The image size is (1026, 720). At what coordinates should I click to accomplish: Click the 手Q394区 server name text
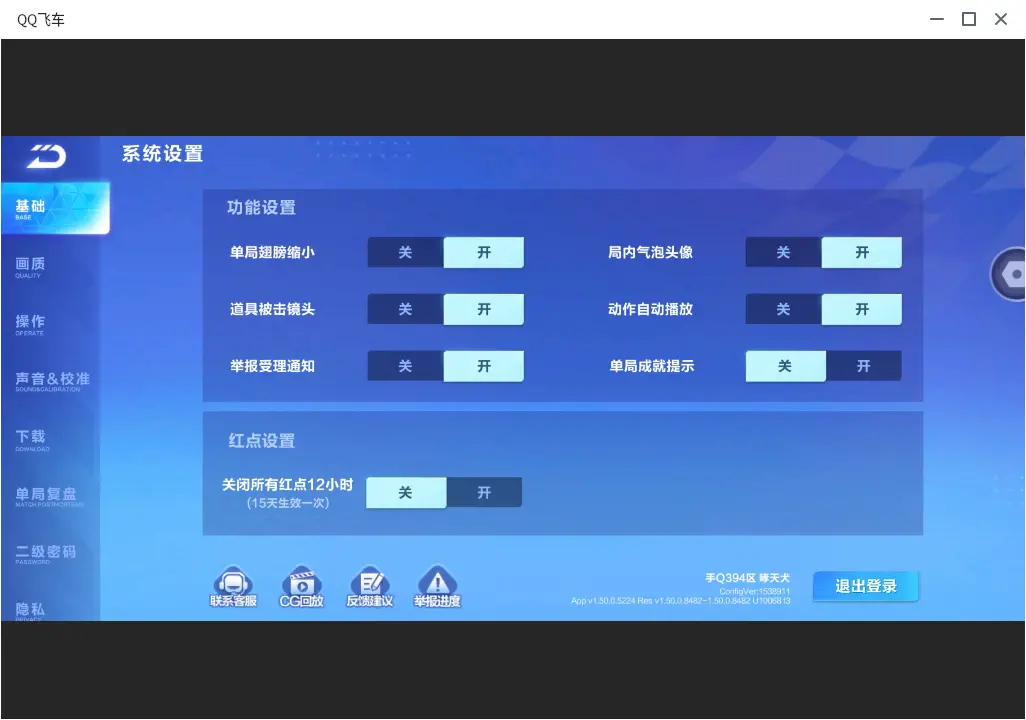[747, 578]
